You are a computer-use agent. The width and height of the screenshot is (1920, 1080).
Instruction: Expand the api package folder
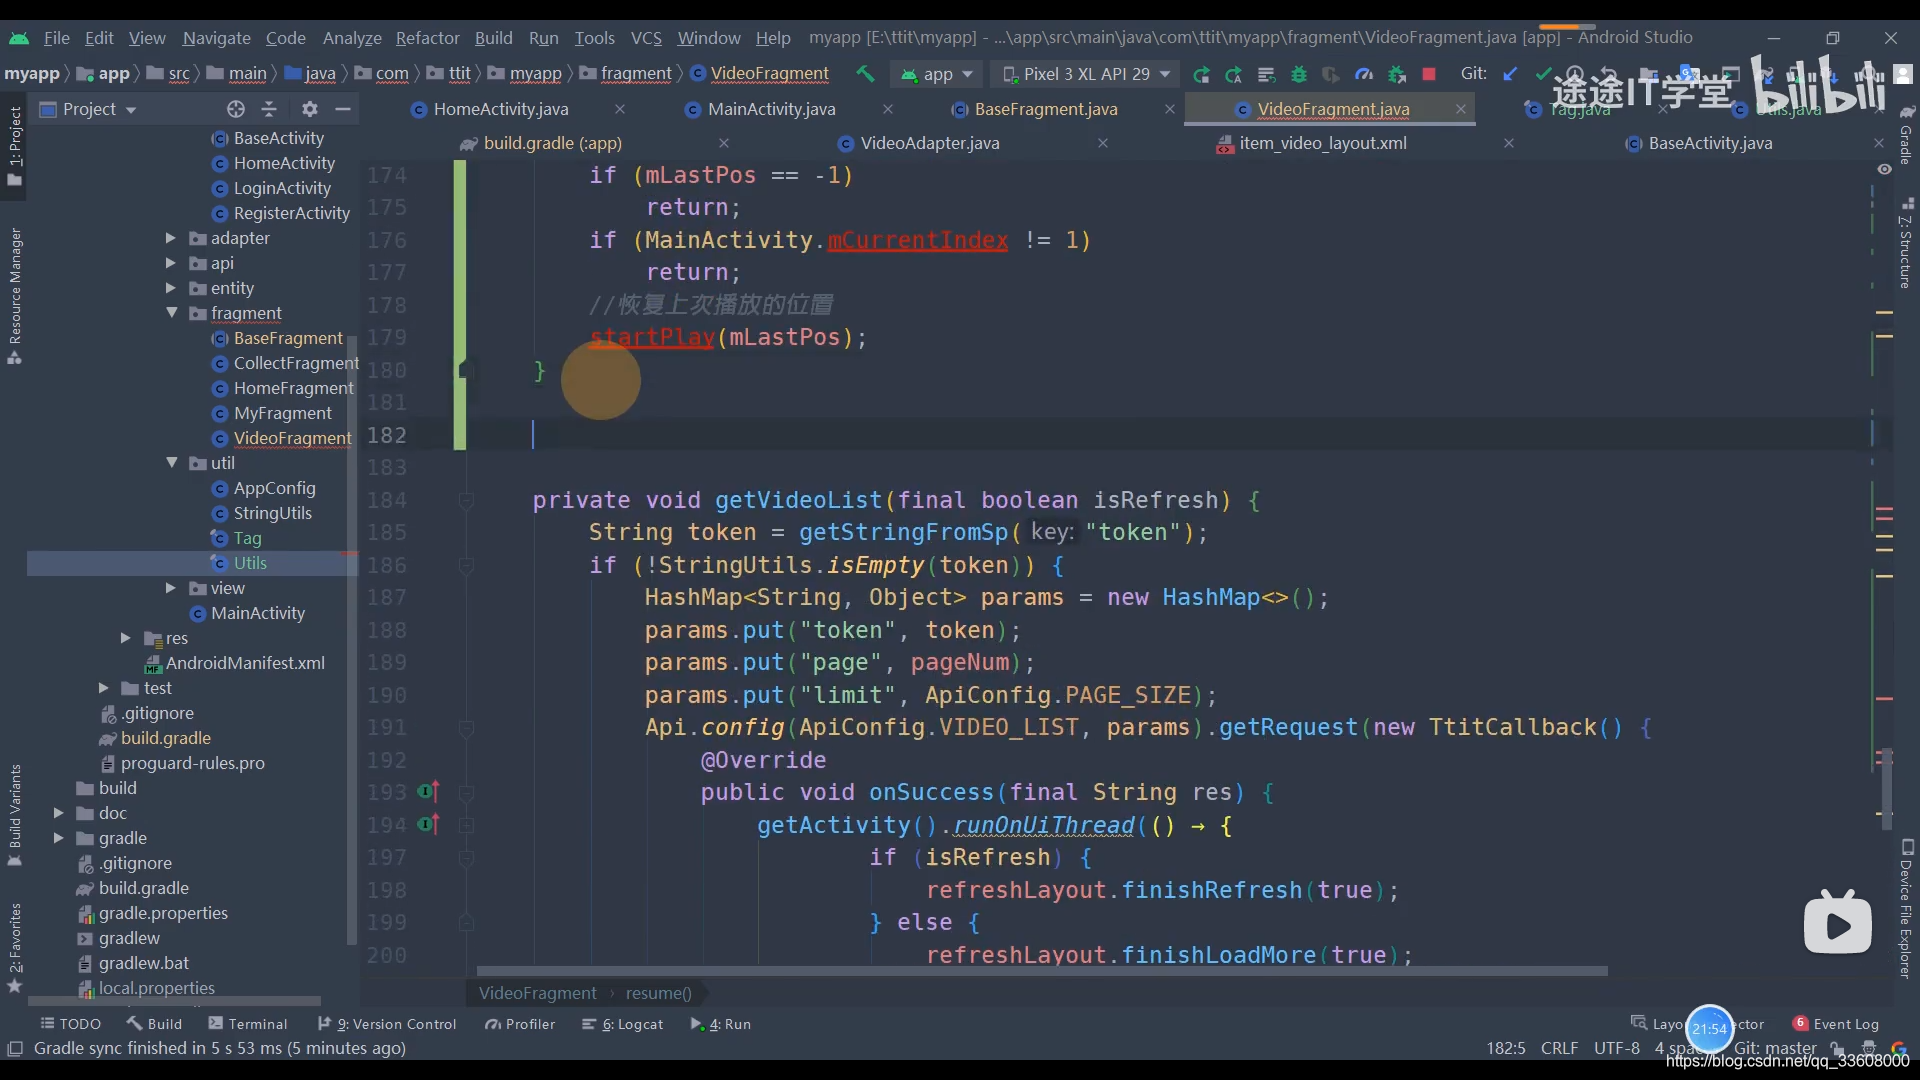[170, 263]
